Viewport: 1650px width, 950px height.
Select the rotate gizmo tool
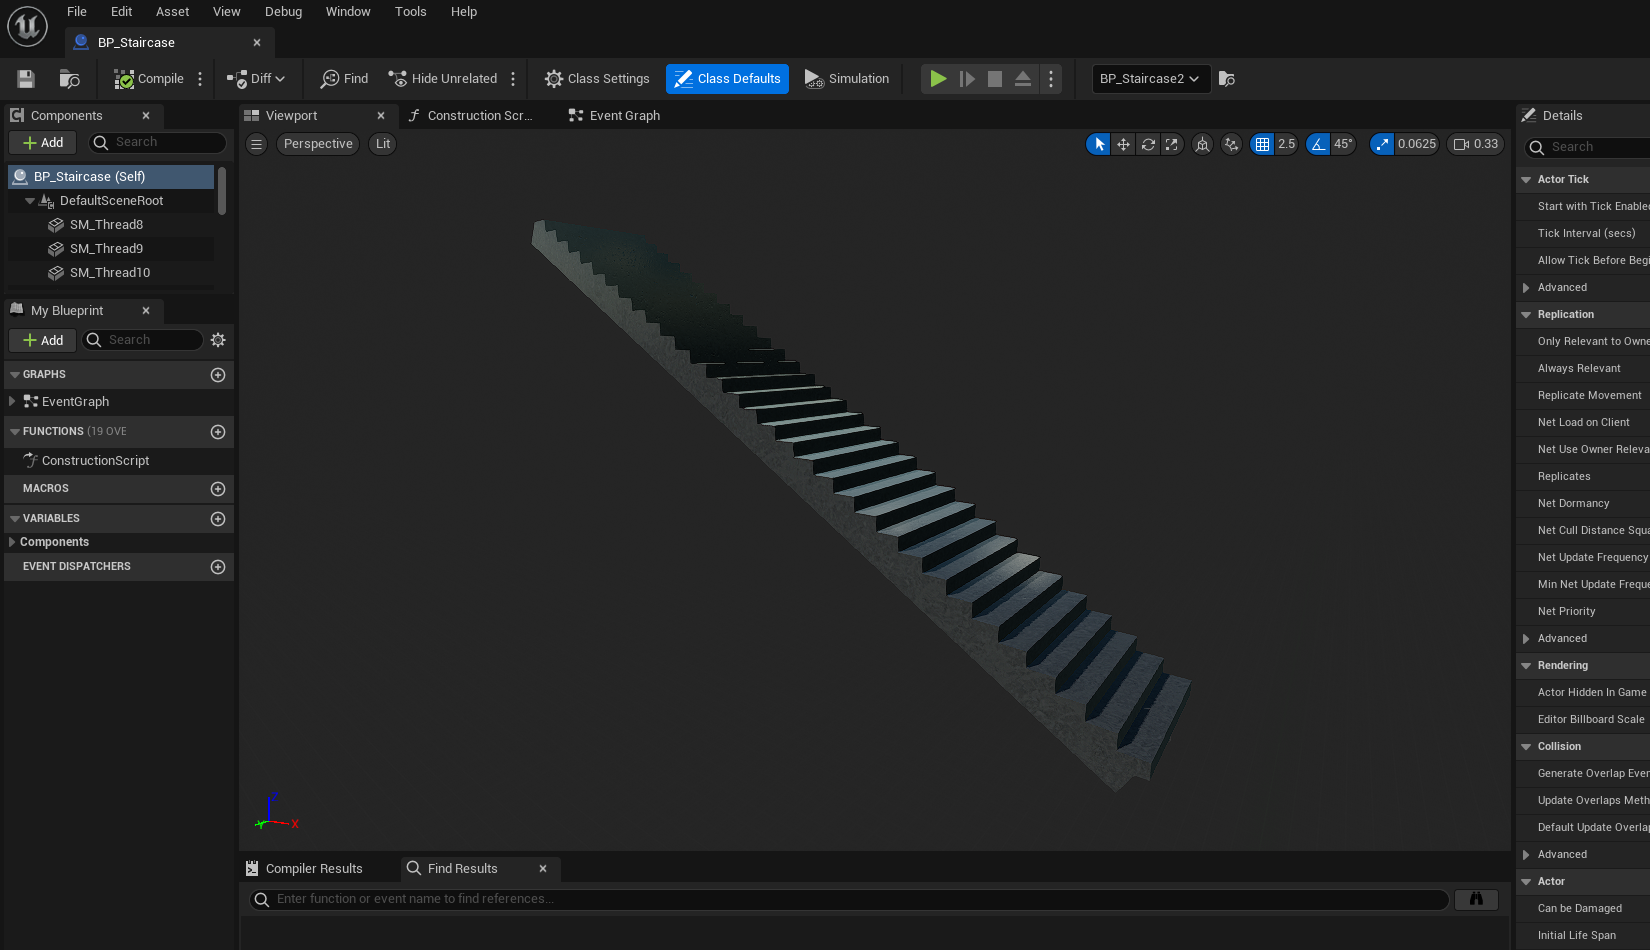coord(1148,144)
